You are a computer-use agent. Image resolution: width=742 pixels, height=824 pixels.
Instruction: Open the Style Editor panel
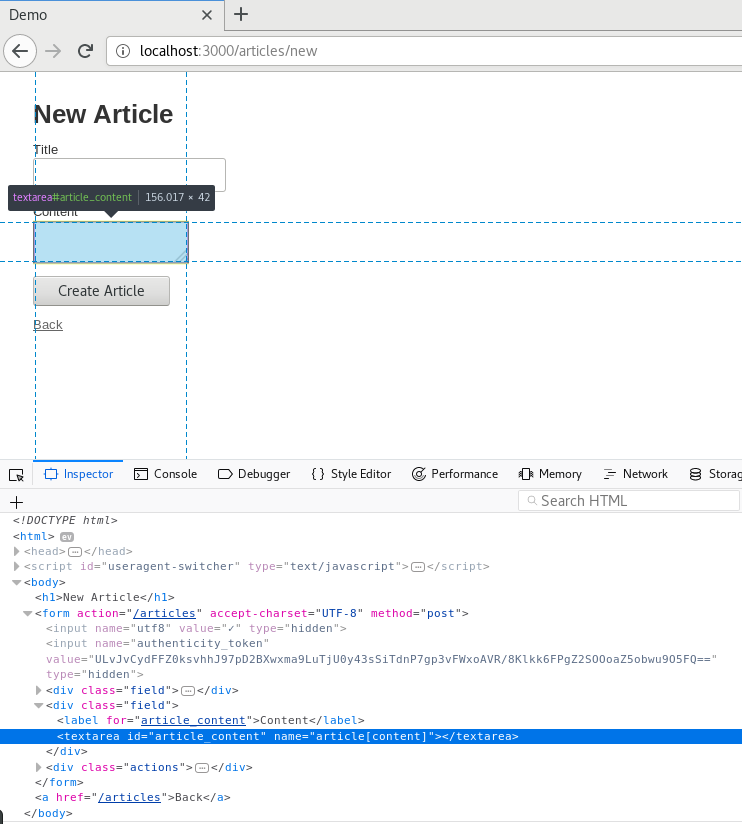351,474
